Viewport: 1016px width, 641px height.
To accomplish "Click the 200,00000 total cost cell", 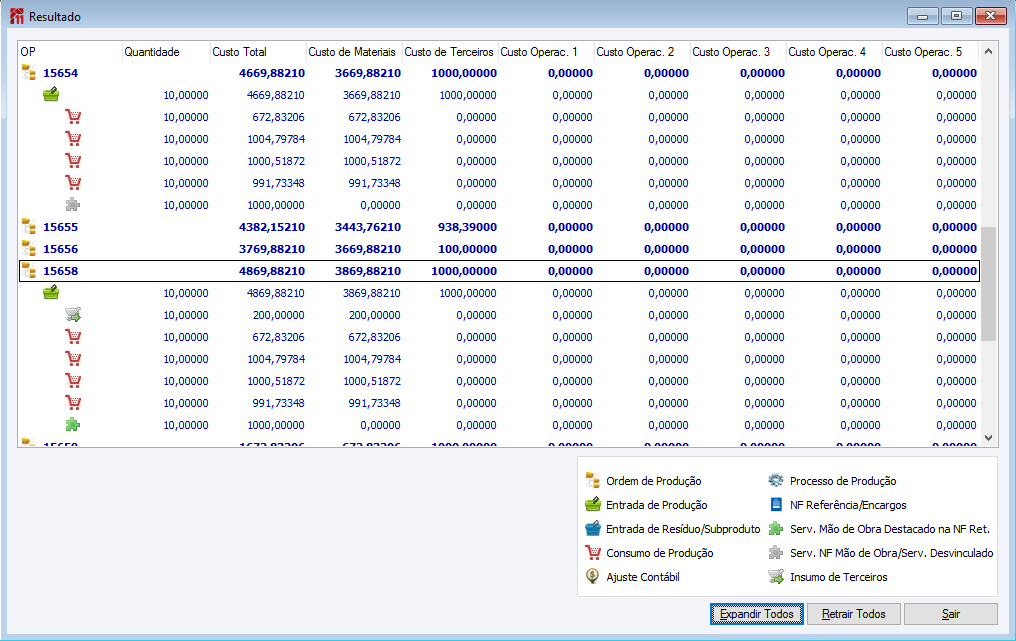I will click(279, 316).
